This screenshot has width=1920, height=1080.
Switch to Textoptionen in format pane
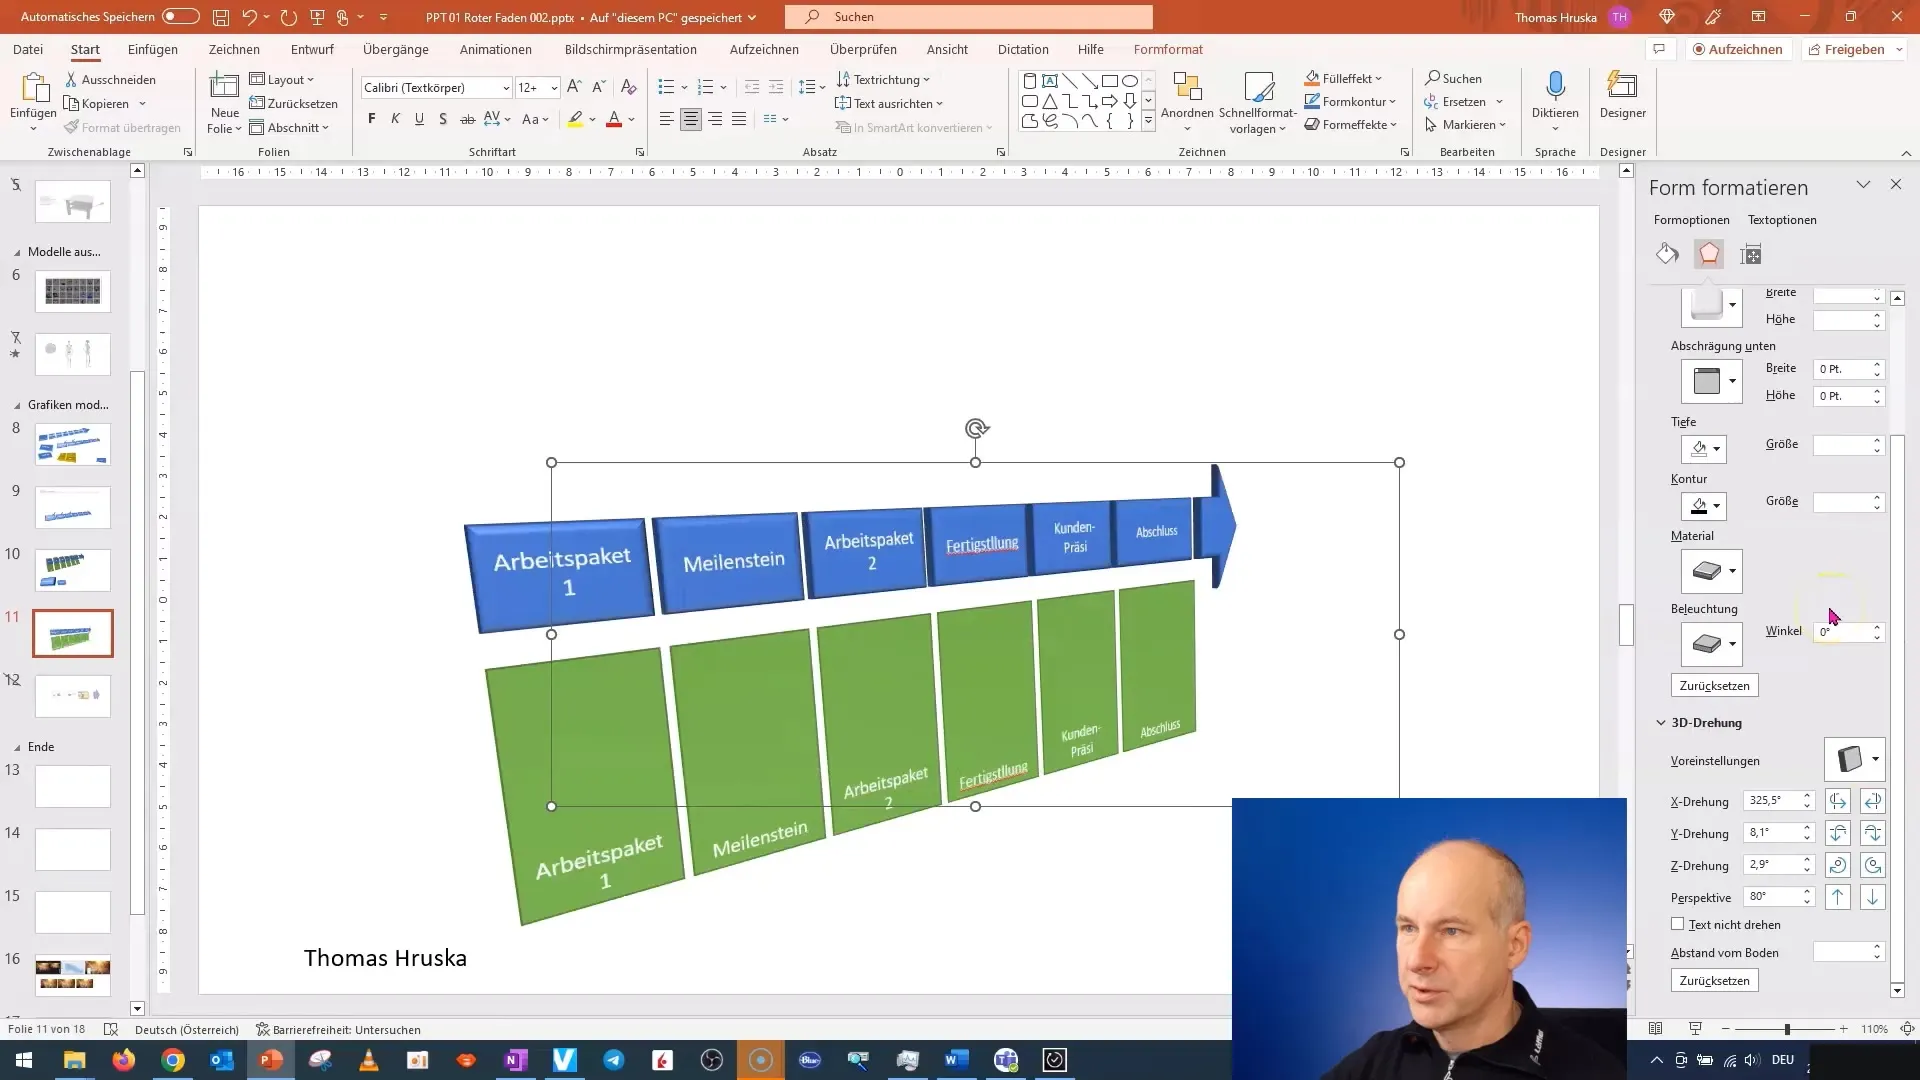[1782, 220]
